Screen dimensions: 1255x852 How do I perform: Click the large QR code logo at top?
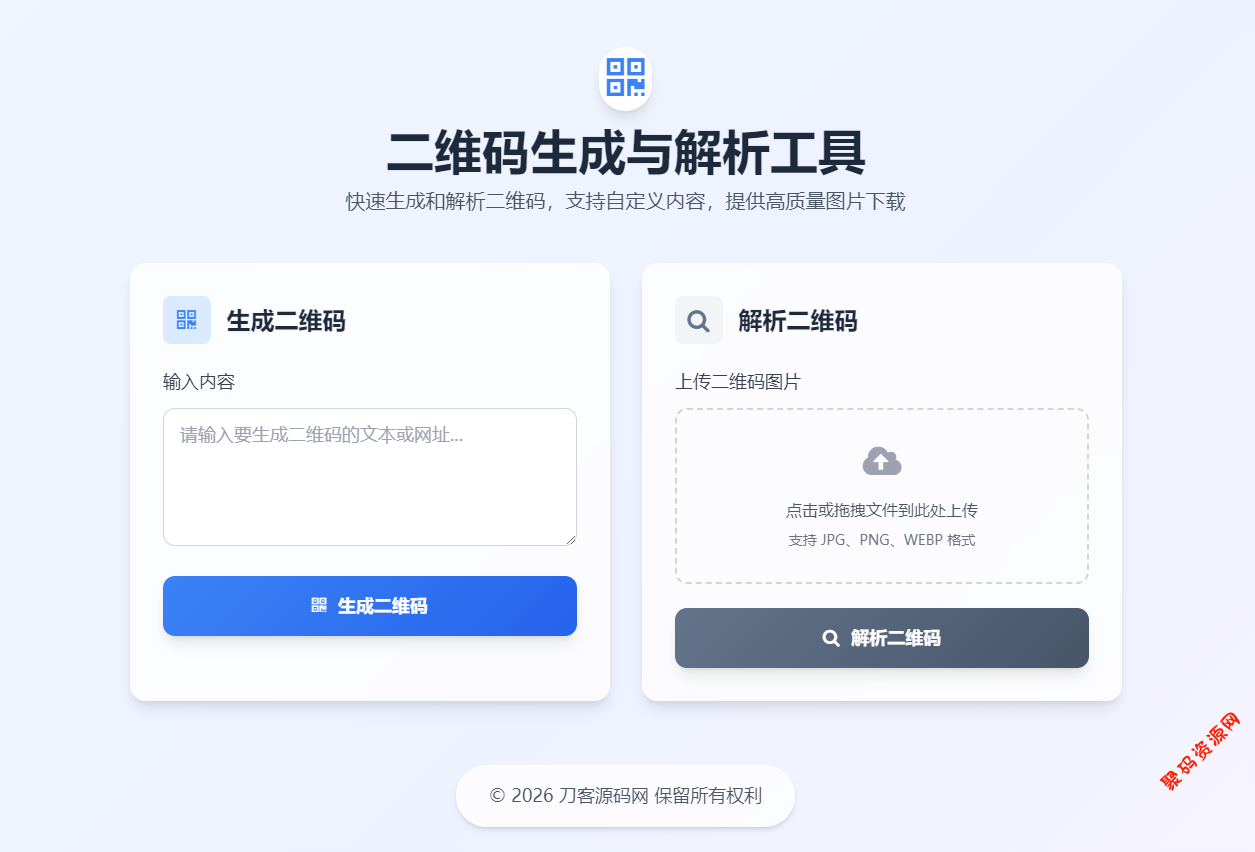(x=626, y=78)
